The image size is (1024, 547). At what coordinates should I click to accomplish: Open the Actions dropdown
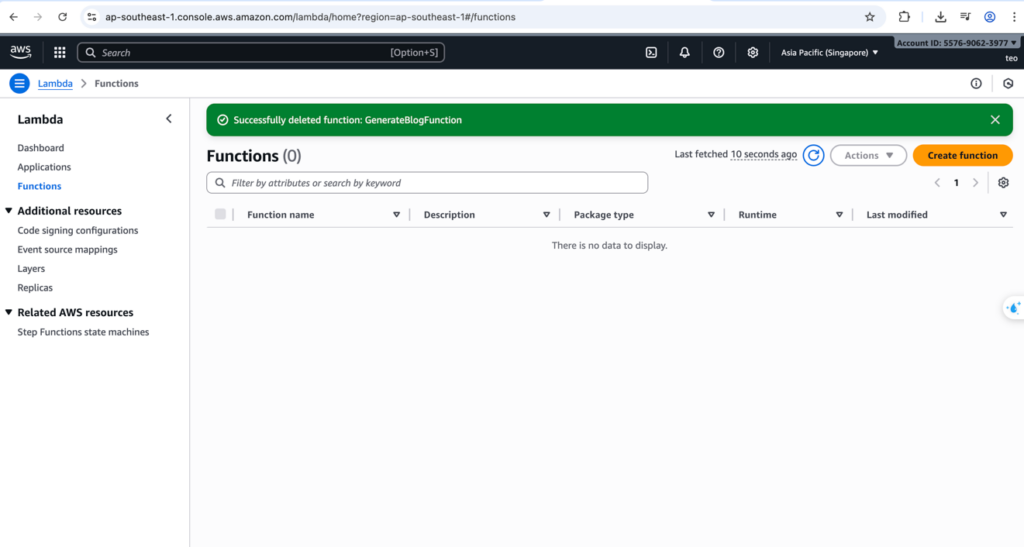(x=868, y=155)
